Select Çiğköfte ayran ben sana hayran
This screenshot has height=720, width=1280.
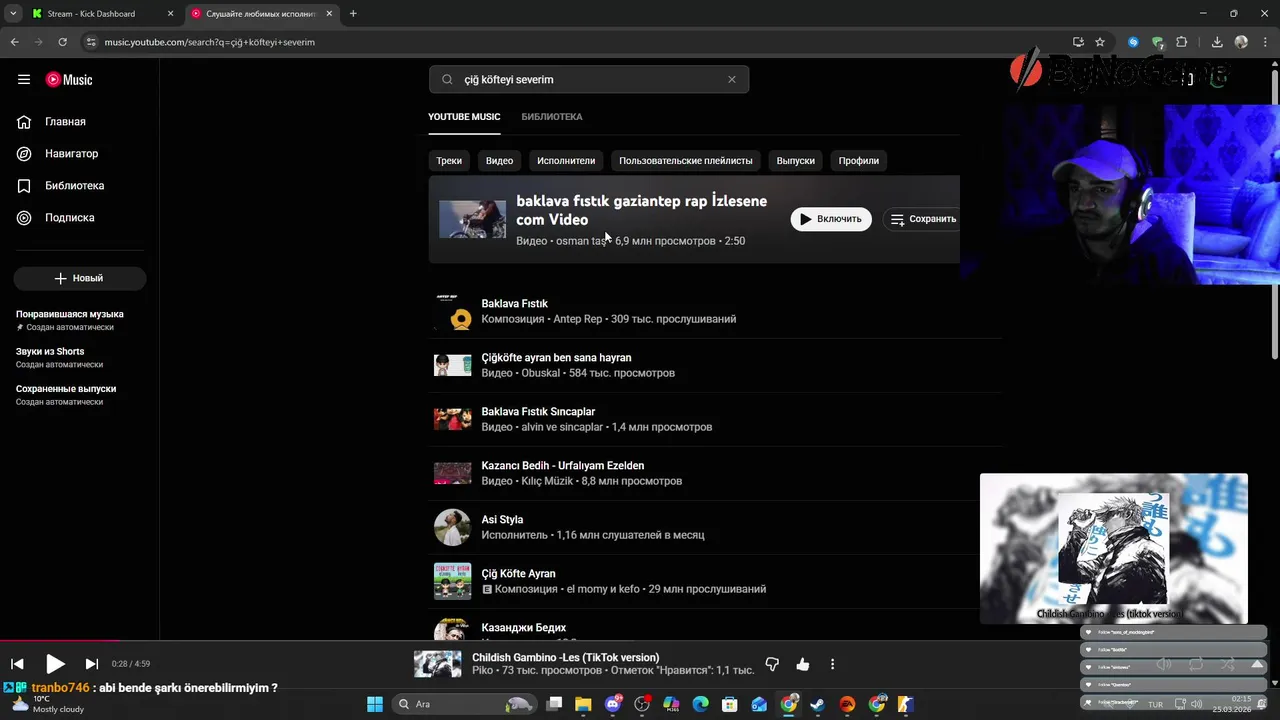coord(715,365)
